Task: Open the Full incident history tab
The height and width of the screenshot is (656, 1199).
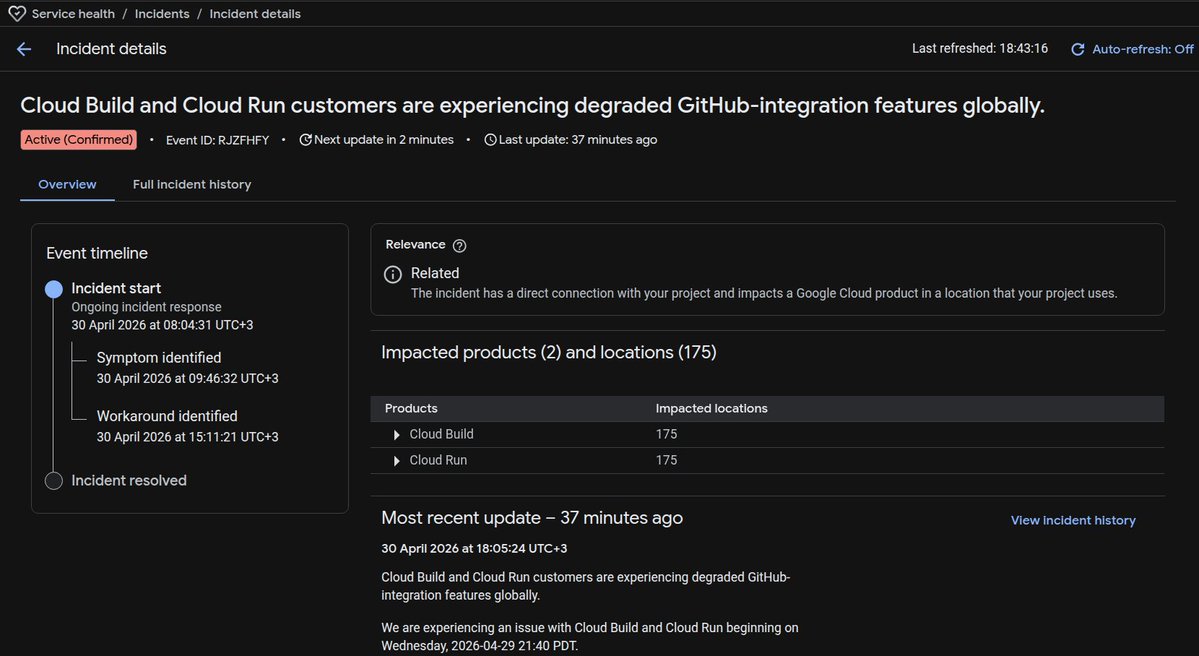Action: (192, 184)
